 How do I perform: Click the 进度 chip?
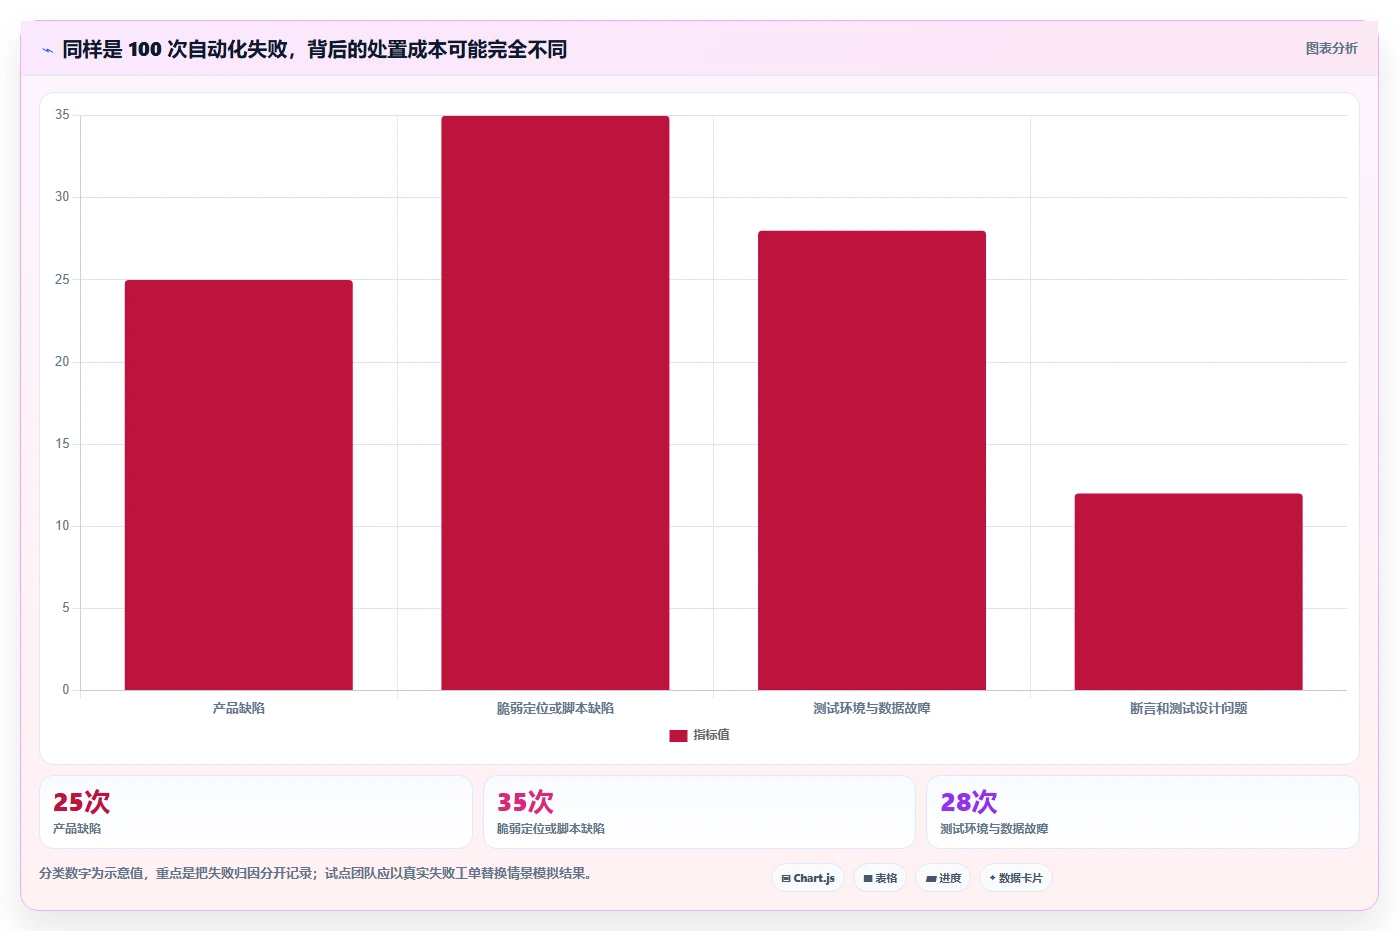pos(943,878)
